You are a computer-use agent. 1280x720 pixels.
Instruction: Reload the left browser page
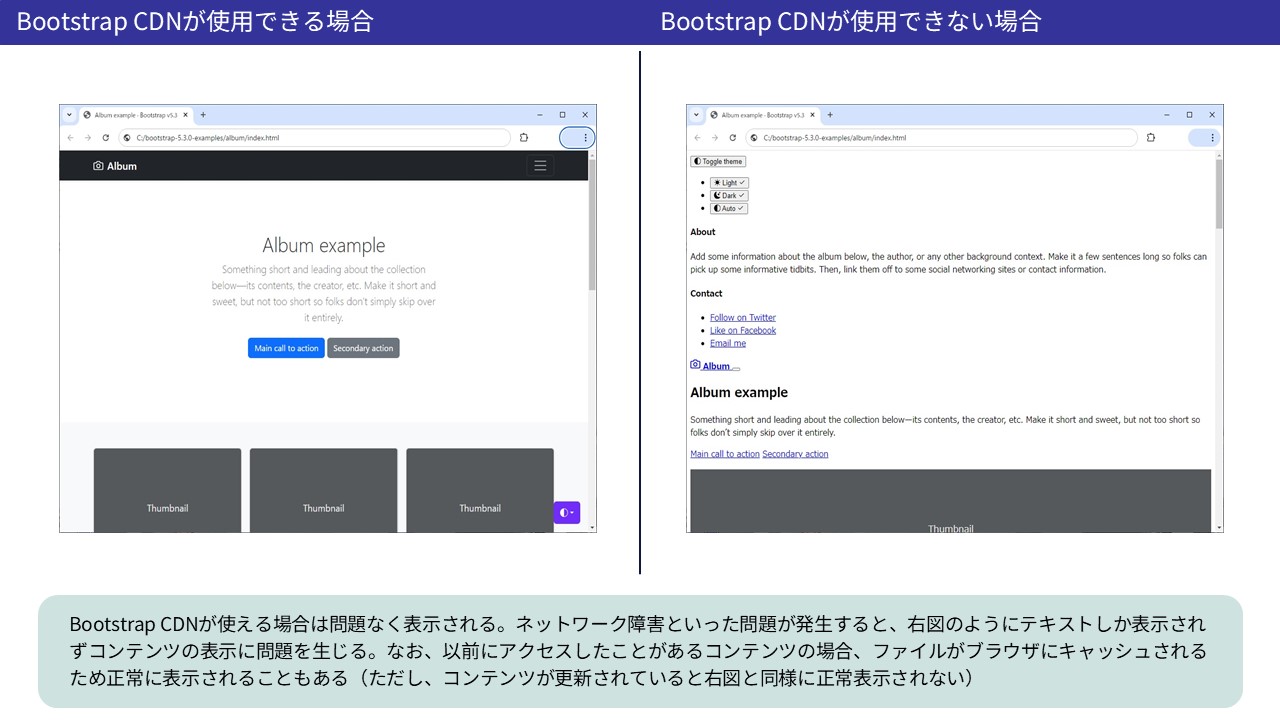[x=105, y=137]
